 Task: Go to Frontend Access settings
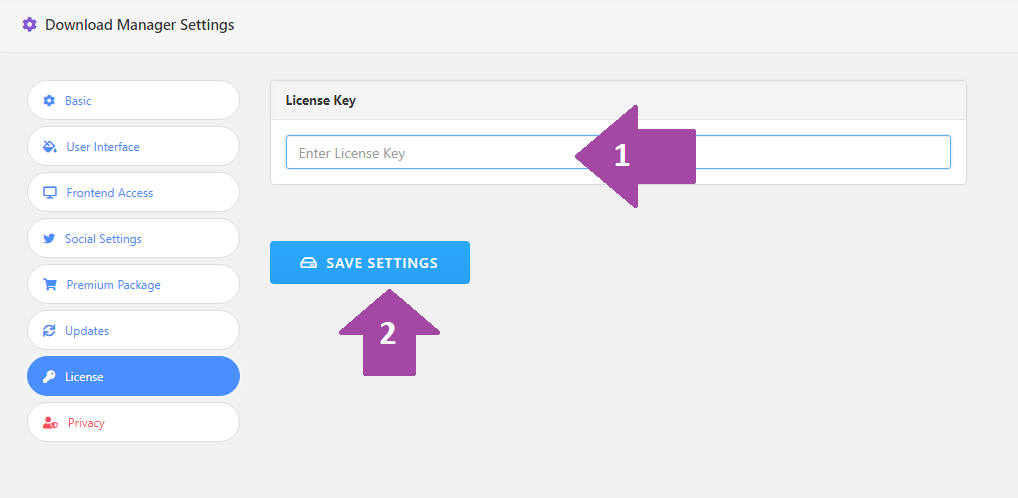pos(133,193)
